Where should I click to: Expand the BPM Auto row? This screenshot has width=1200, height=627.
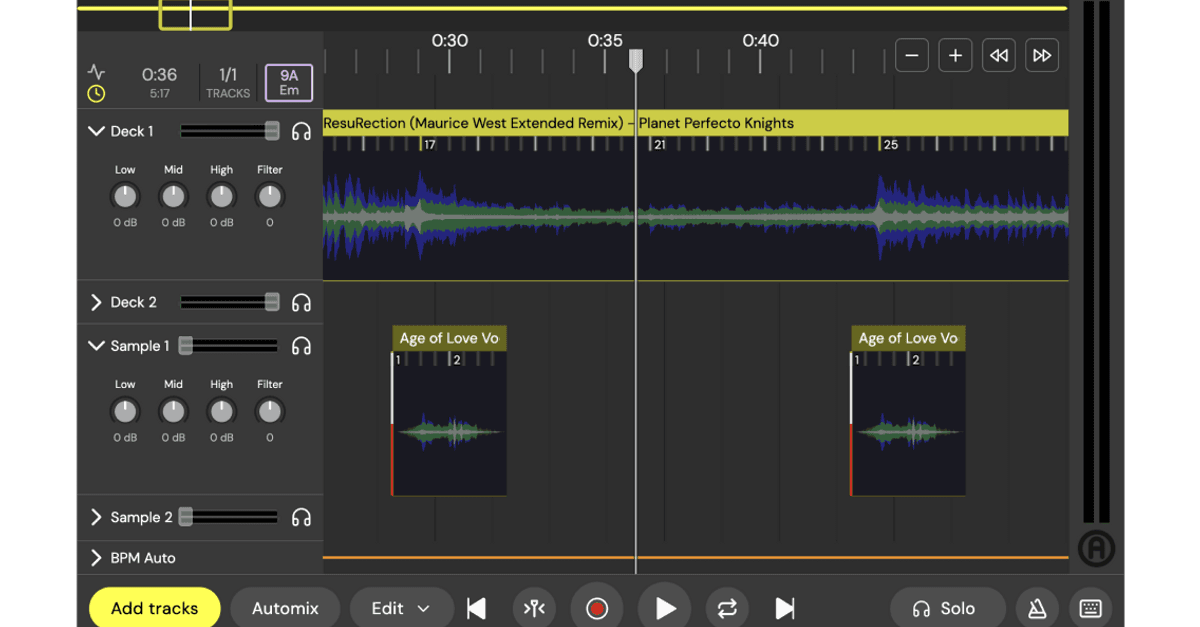point(96,558)
